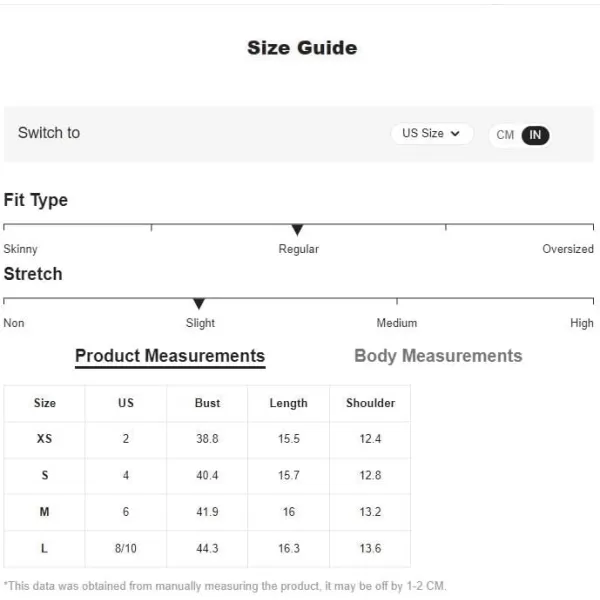The height and width of the screenshot is (600, 600).
Task: Click the Bust column header
Action: click(207, 403)
